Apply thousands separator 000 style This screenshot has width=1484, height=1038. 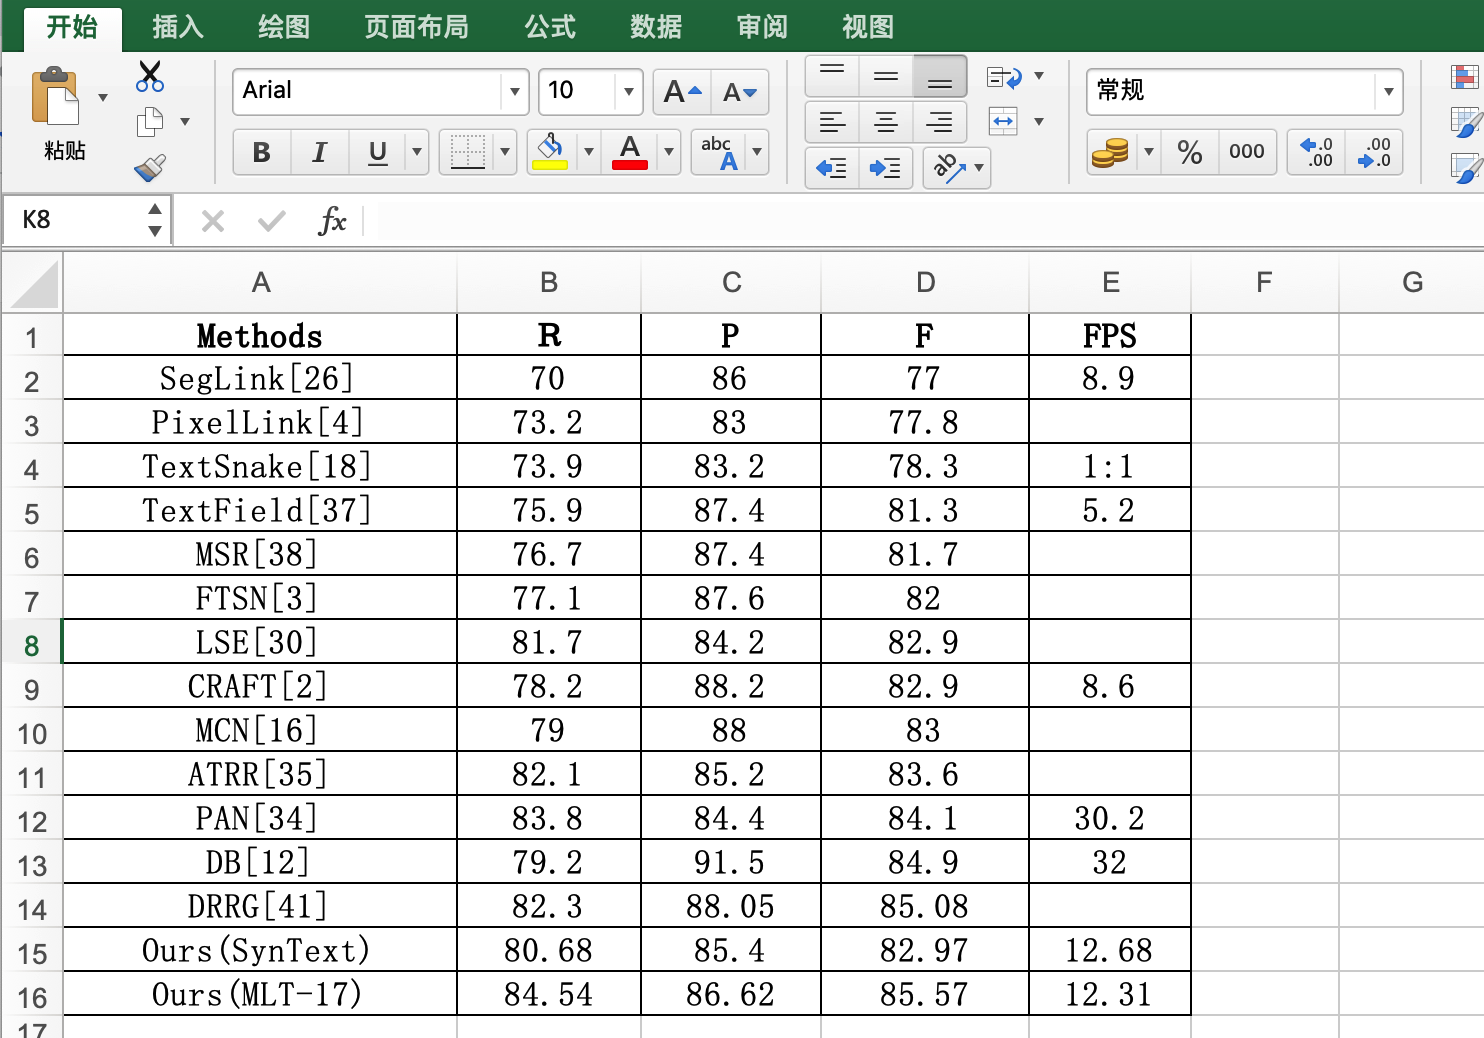[x=1247, y=152]
